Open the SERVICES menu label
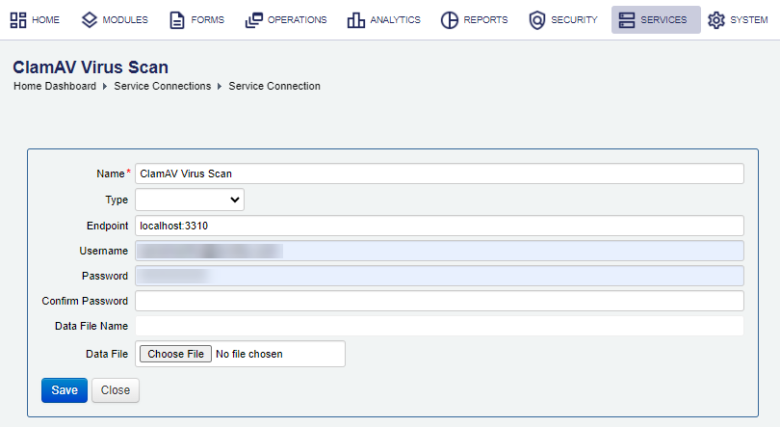This screenshot has height=427, width=780. pyautogui.click(x=664, y=20)
